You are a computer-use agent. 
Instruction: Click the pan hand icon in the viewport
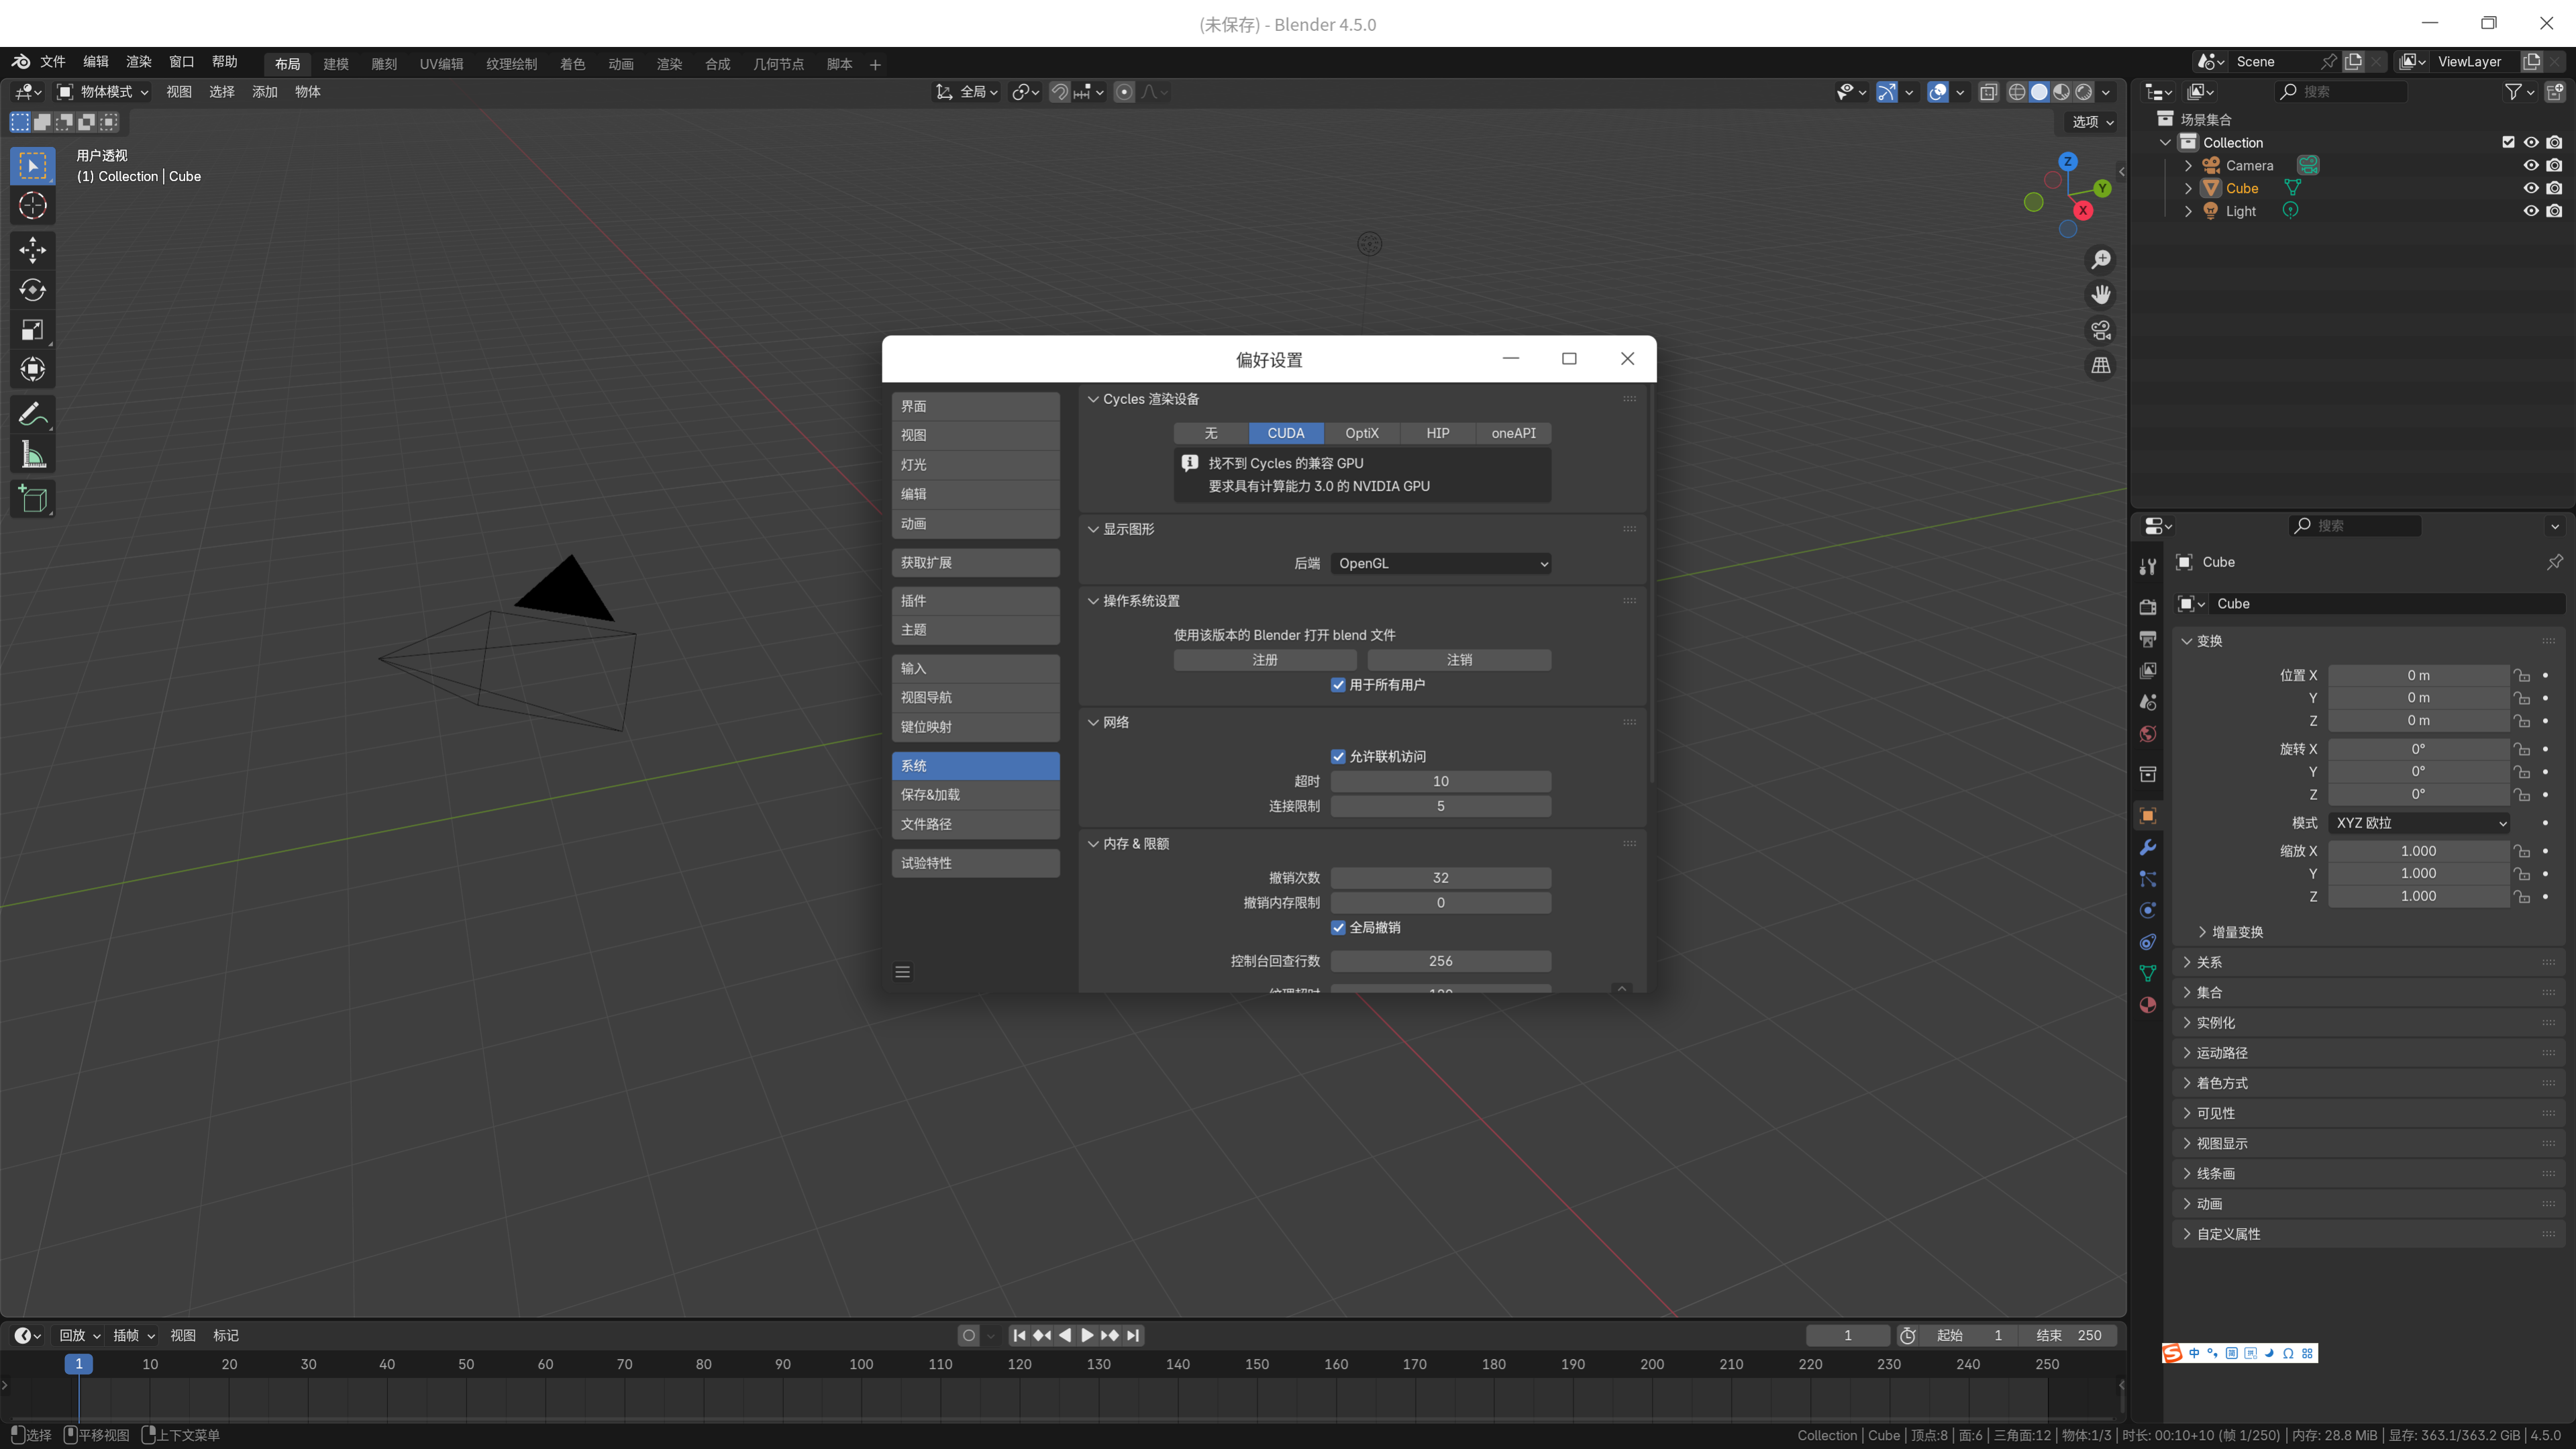pyautogui.click(x=2101, y=295)
